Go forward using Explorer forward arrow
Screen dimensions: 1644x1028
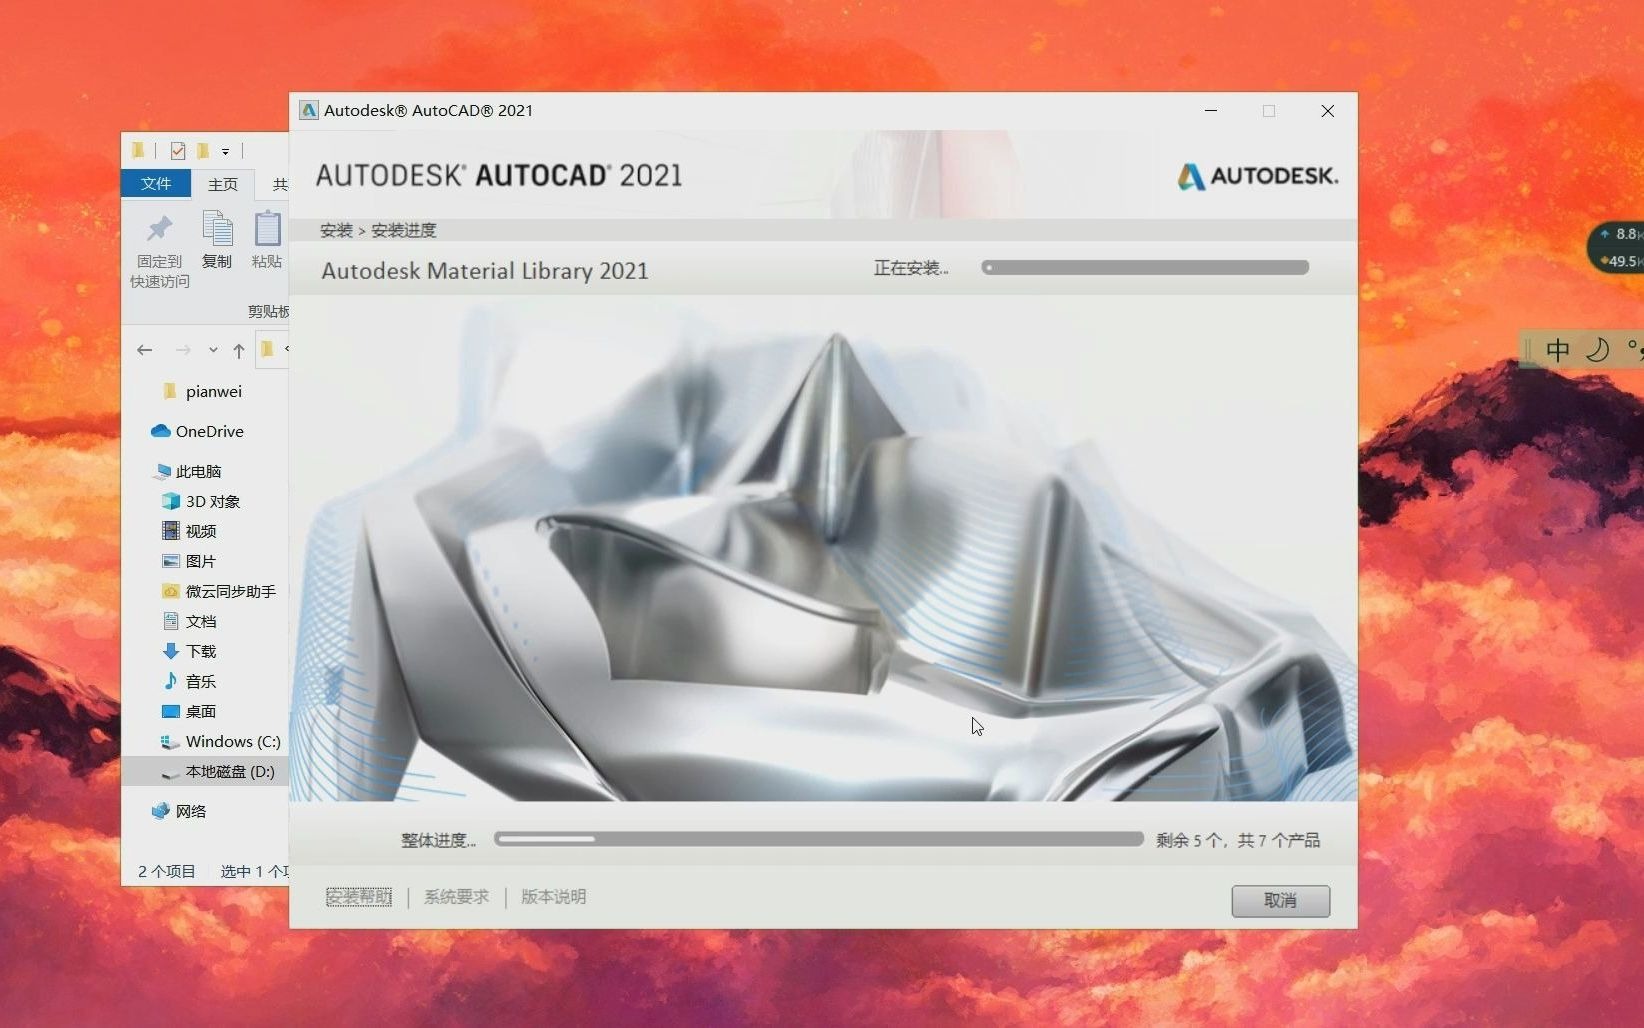[x=182, y=350]
